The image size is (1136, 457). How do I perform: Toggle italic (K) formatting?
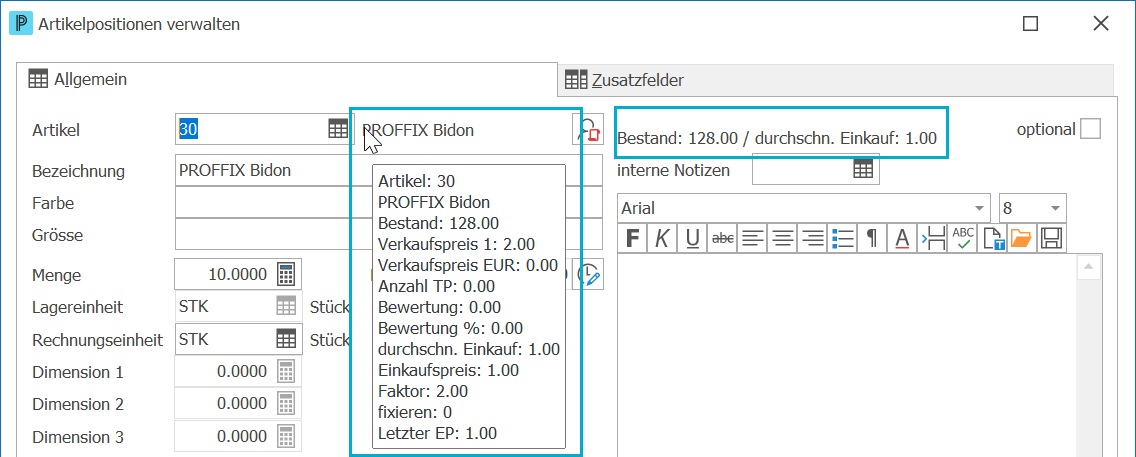point(662,238)
